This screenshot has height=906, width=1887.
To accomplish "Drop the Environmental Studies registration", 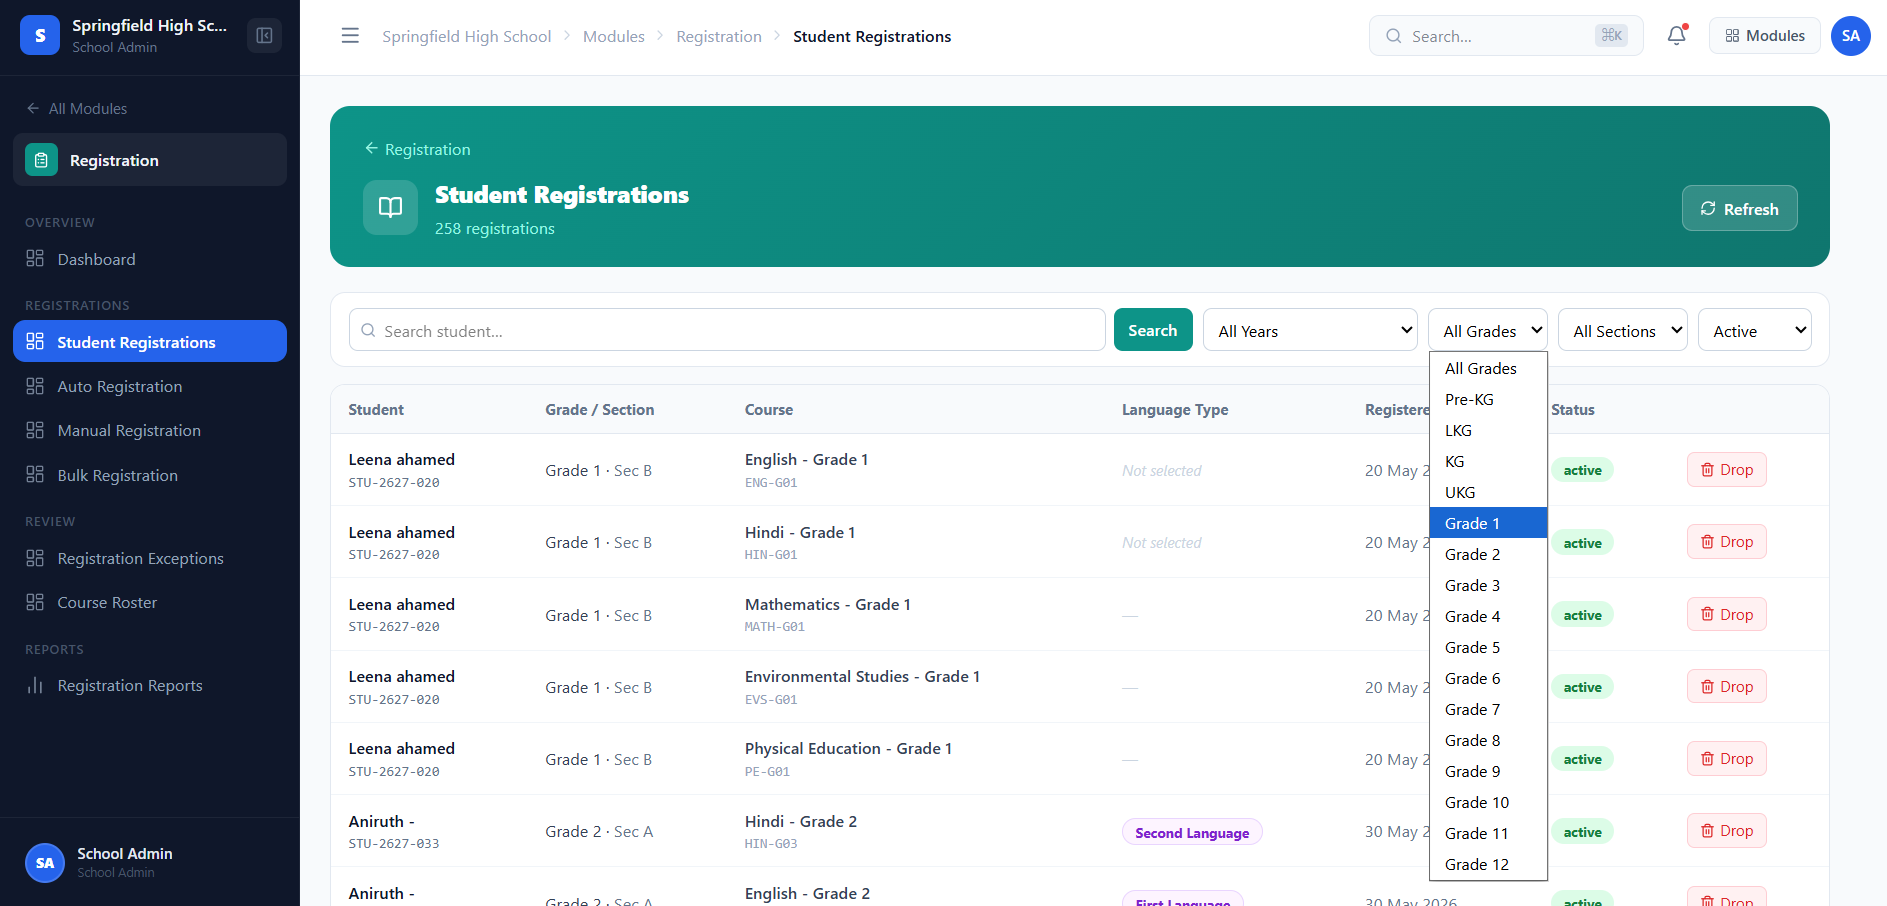I will [x=1727, y=686].
